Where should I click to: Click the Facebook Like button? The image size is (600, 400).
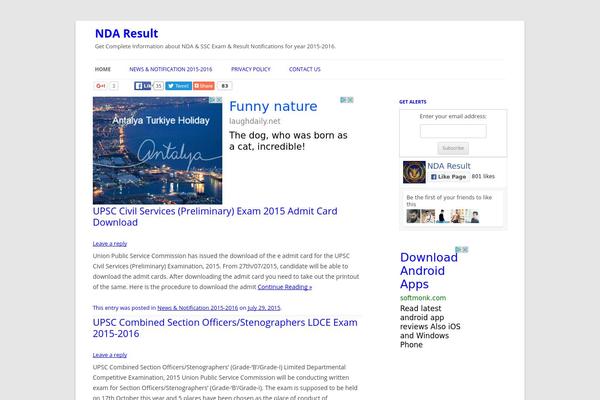143,86
